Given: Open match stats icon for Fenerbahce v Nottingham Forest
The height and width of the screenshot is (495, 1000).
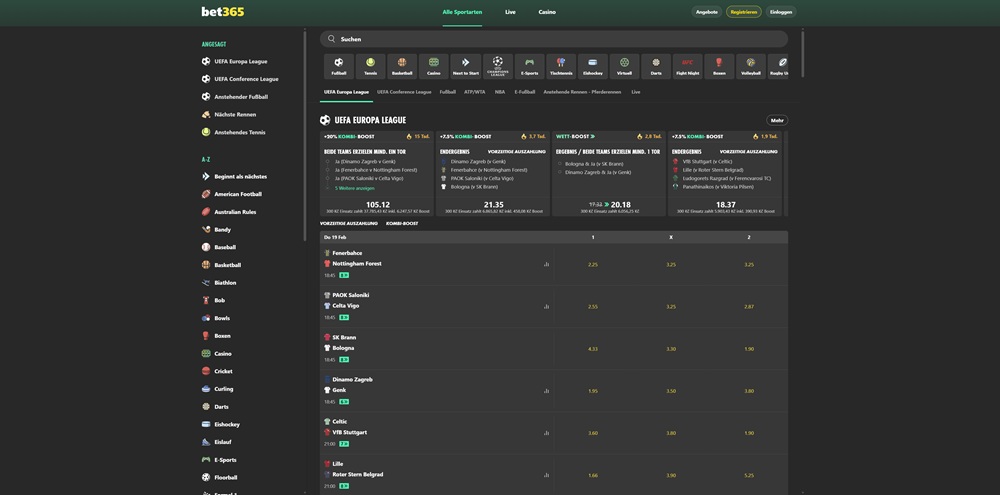Looking at the screenshot, I should [x=547, y=264].
